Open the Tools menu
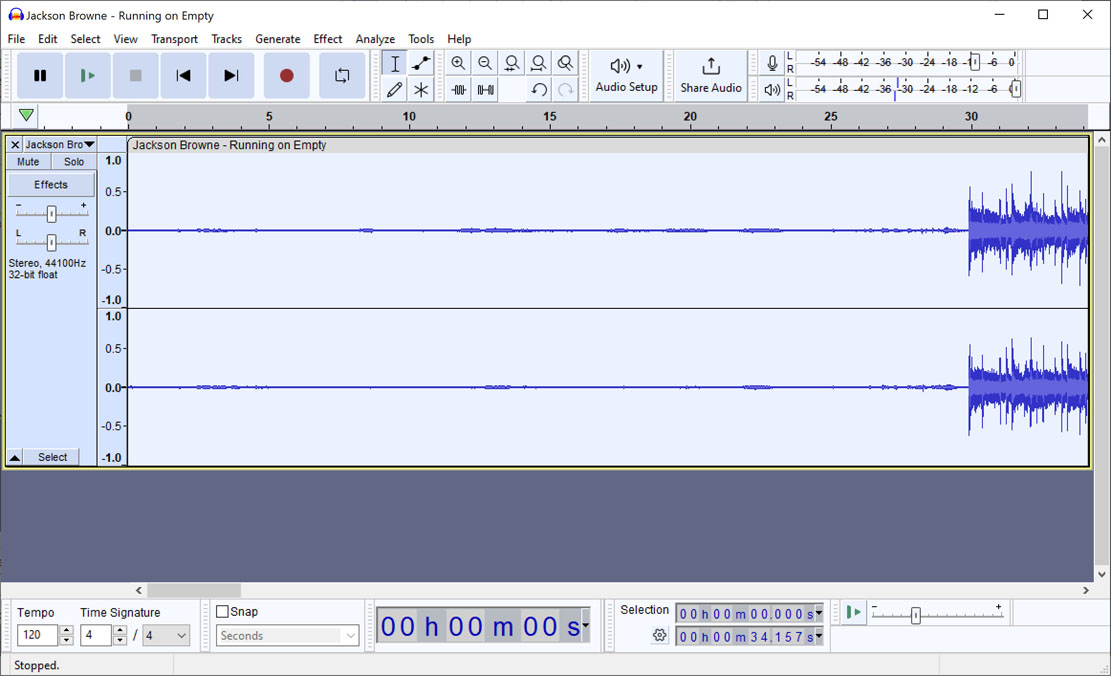Viewport: 1111px width, 676px height. tap(421, 39)
